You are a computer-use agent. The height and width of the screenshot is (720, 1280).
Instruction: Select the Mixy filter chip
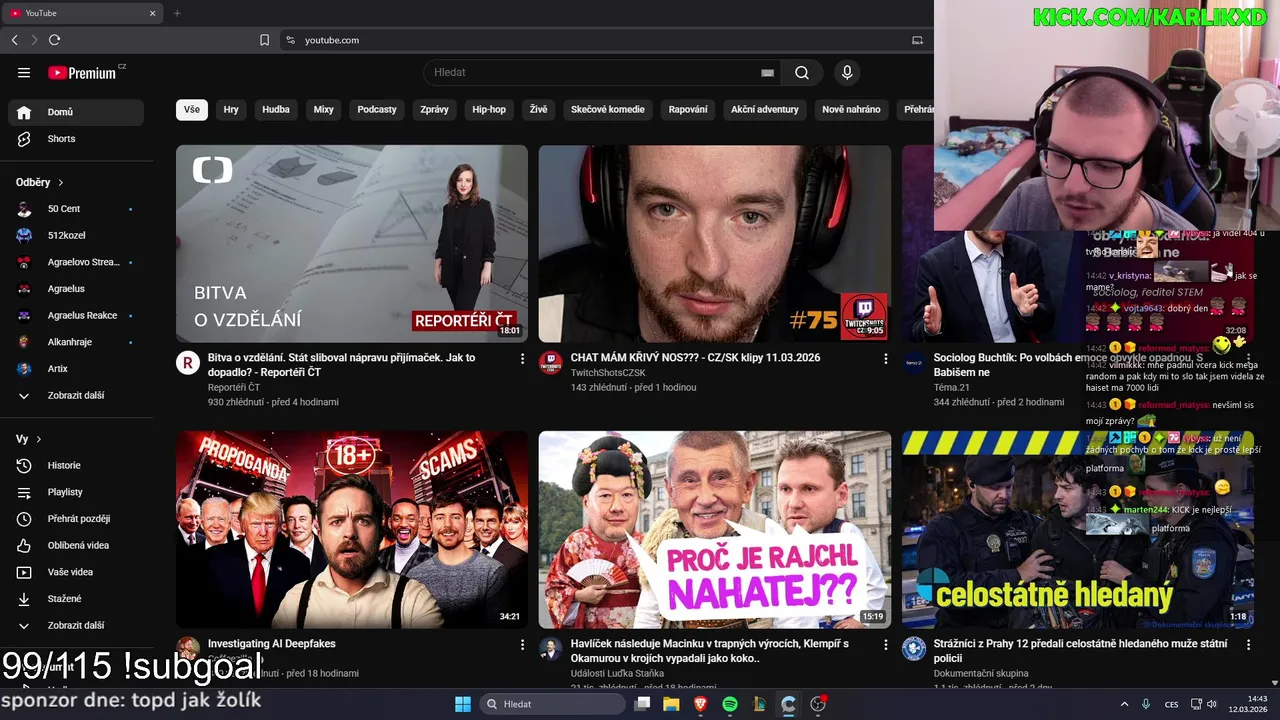coord(324,110)
